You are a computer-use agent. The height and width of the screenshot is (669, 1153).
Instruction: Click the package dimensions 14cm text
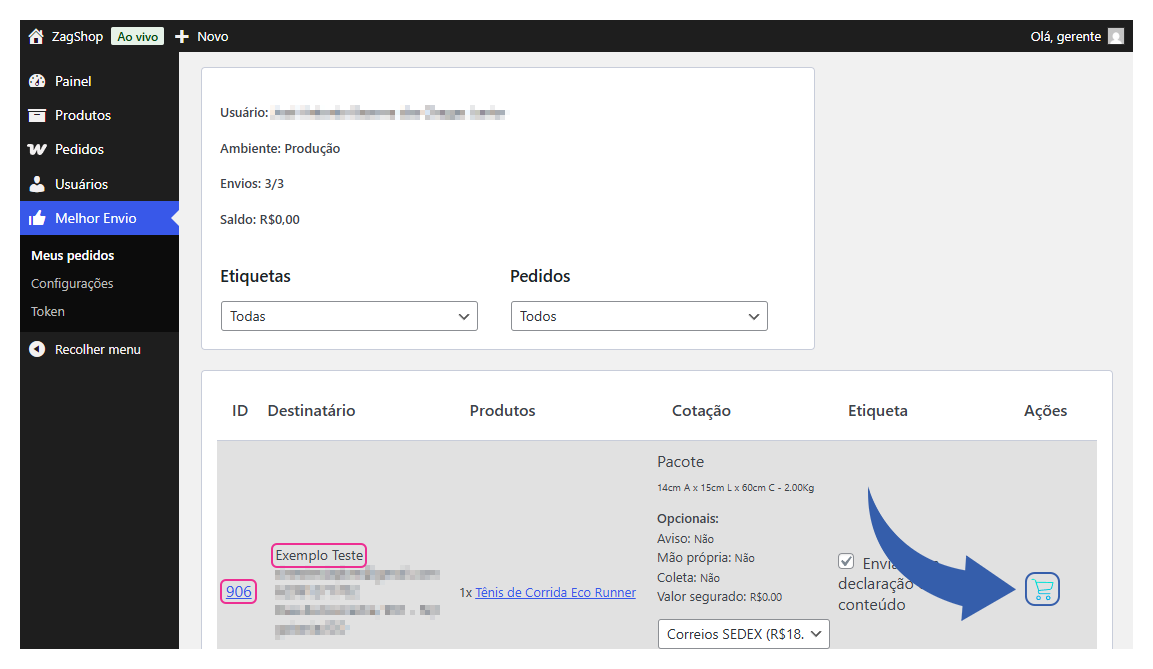(735, 487)
